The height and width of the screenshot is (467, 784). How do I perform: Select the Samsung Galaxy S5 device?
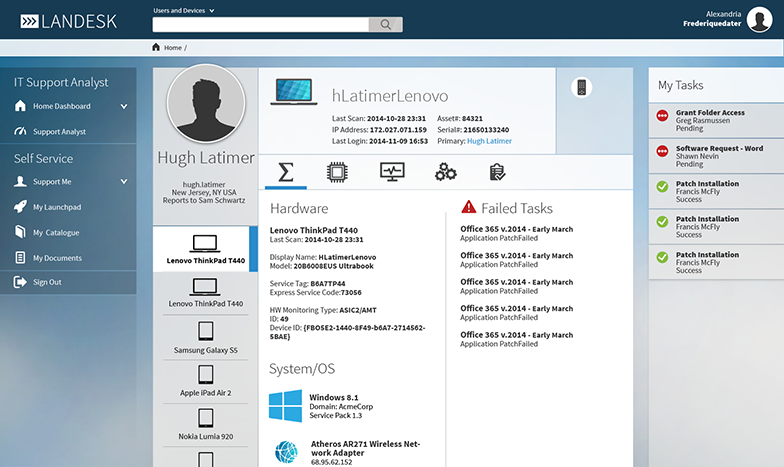[205, 338]
